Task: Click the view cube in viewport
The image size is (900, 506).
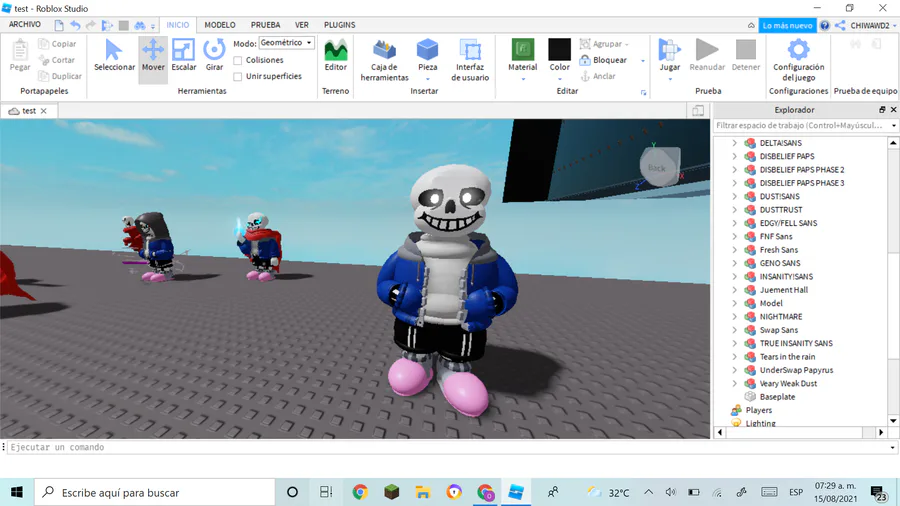Action: coord(659,167)
